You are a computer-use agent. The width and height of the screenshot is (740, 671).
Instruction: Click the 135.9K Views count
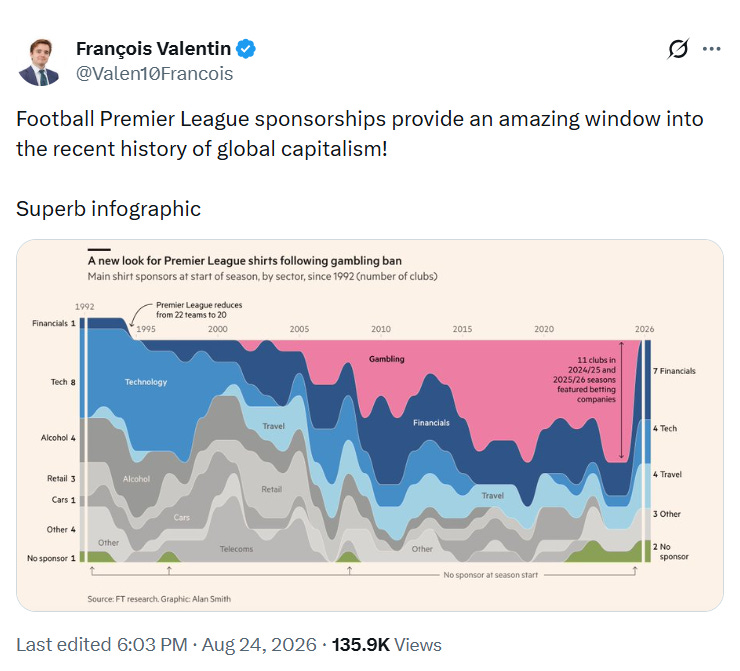click(x=387, y=645)
